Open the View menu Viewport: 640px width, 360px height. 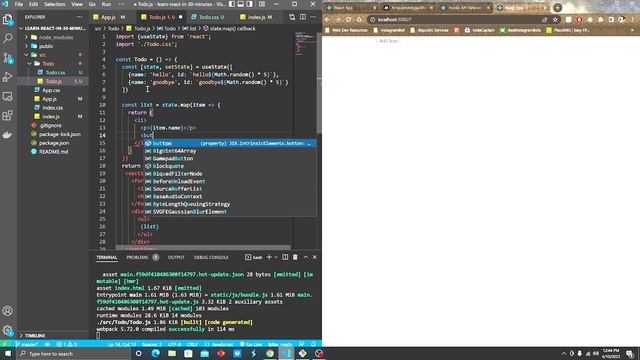(77, 4)
